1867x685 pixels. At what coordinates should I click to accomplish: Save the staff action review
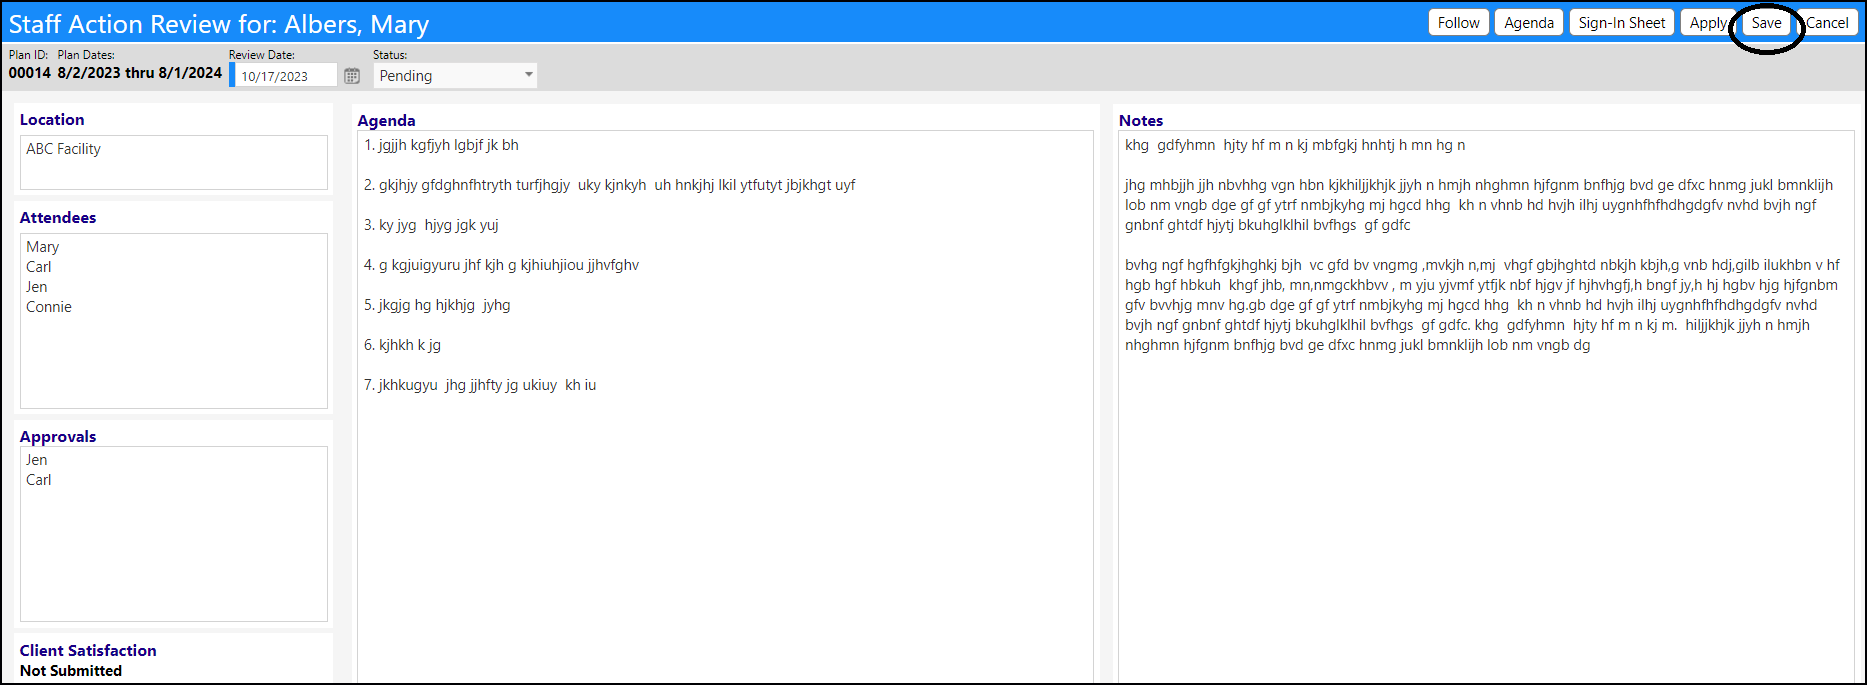(x=1766, y=23)
